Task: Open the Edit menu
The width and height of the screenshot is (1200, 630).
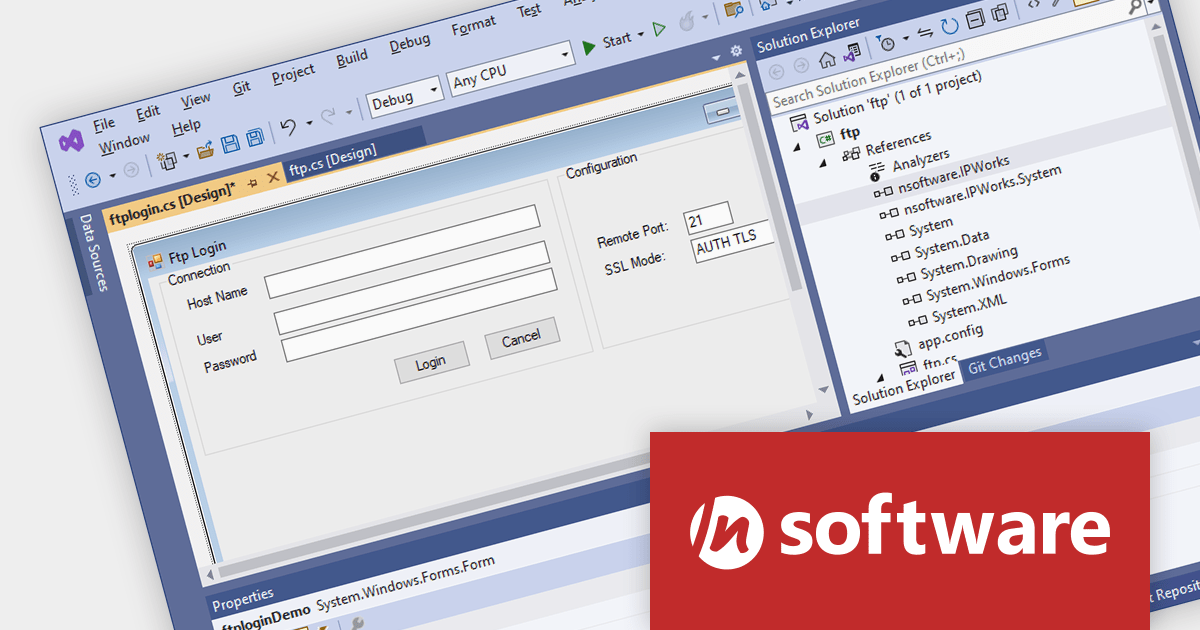Action: coord(148,112)
